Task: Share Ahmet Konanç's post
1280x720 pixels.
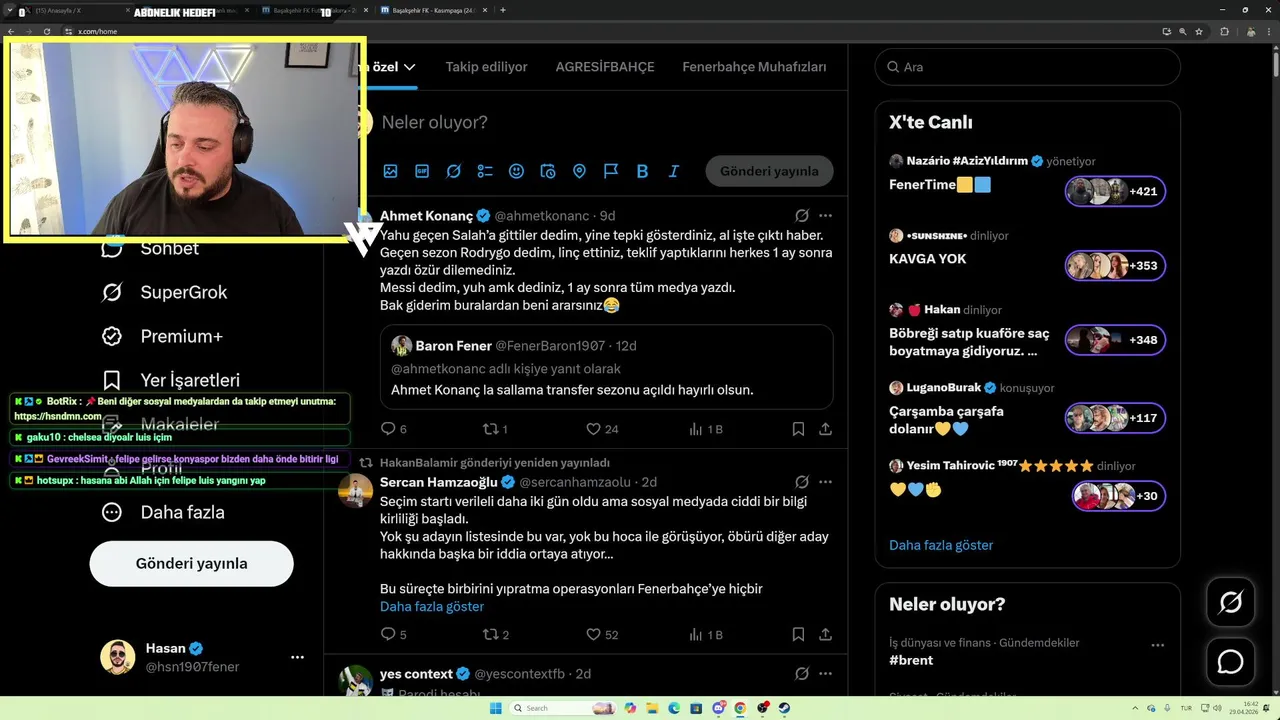Action: pos(826,429)
